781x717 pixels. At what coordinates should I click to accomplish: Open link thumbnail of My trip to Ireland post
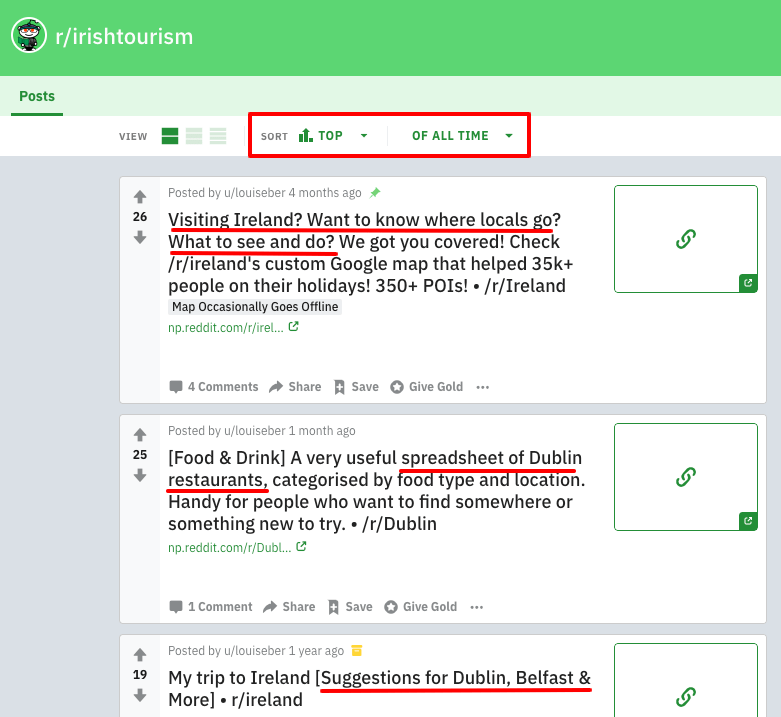pyautogui.click(x=686, y=680)
